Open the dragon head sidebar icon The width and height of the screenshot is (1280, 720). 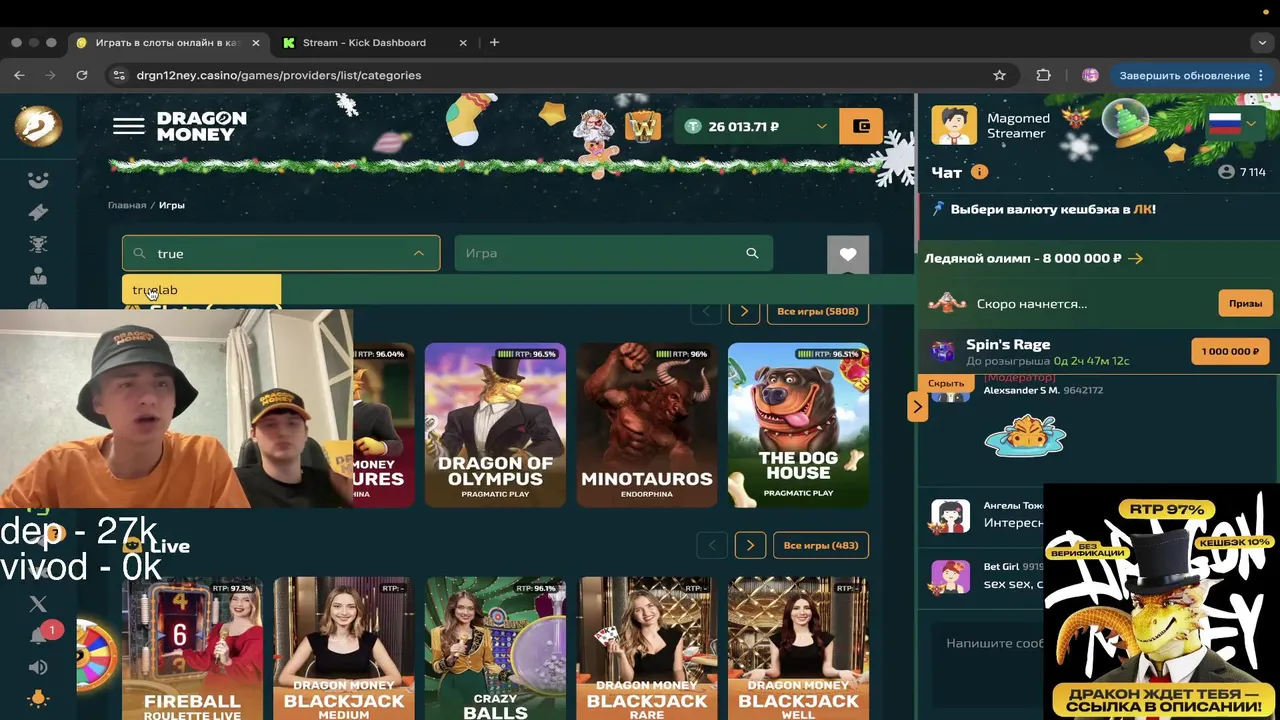[x=38, y=244]
